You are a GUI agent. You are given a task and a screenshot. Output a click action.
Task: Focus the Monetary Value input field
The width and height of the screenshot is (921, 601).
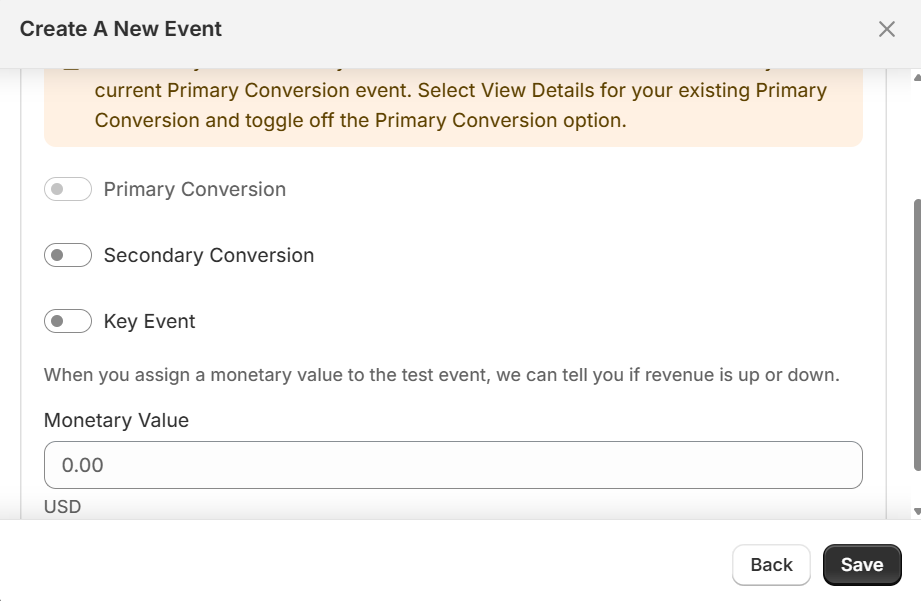pyautogui.click(x=453, y=465)
